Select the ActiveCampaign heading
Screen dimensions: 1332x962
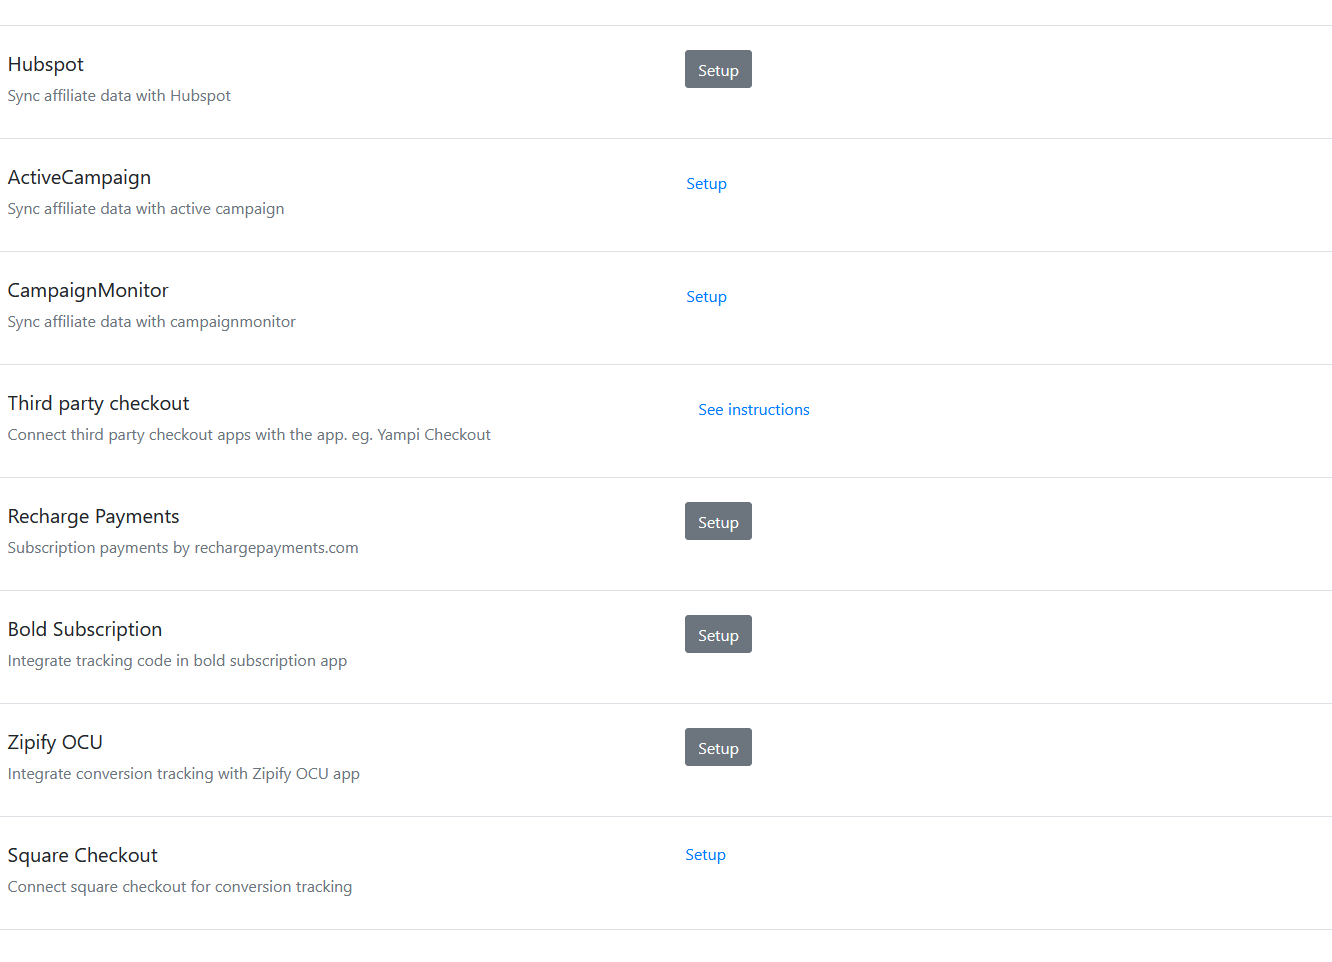pyautogui.click(x=79, y=177)
